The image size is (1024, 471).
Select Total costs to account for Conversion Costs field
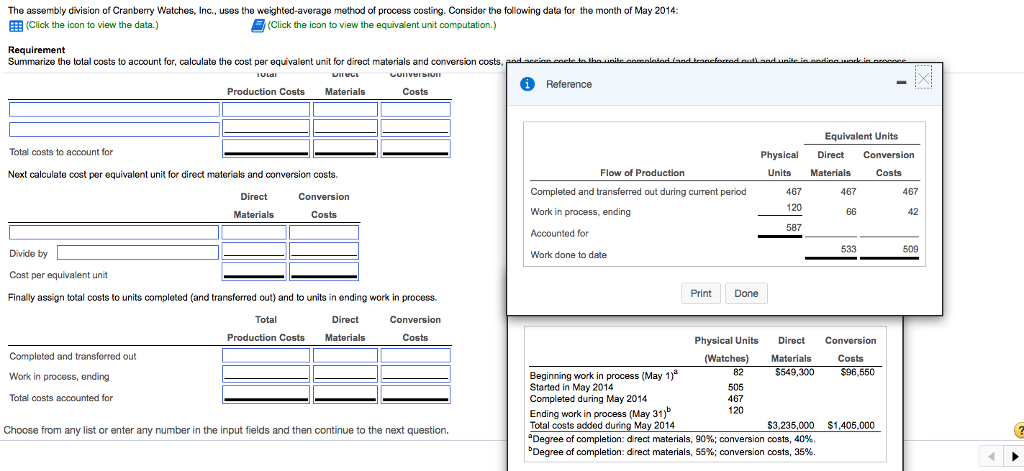(416, 150)
